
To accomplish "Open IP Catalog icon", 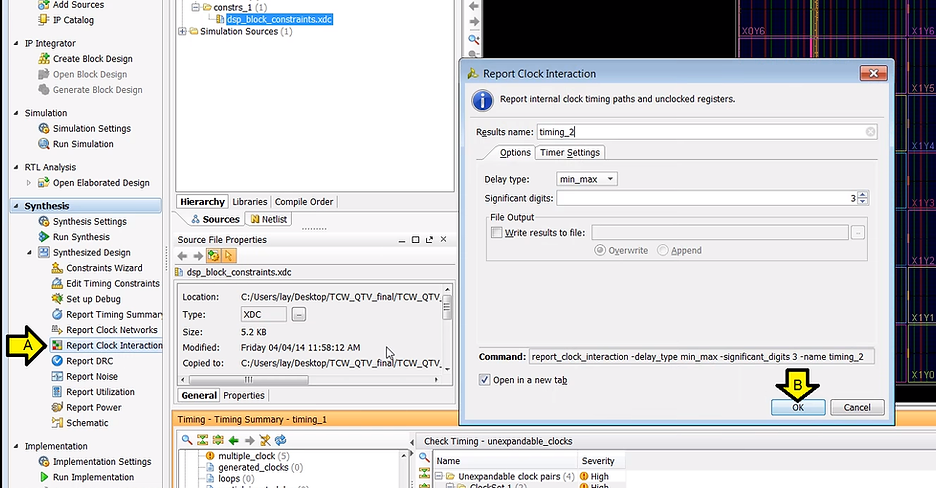I will coord(44,20).
